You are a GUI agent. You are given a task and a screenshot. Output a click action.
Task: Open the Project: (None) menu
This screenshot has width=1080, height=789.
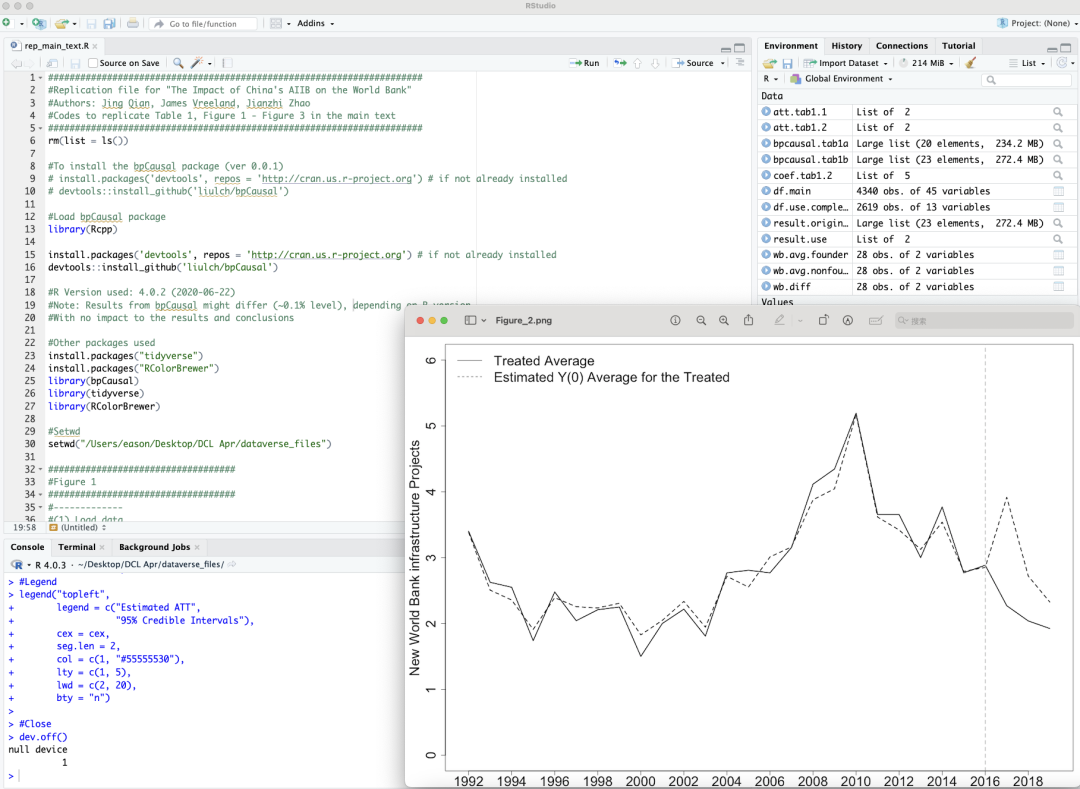tap(1037, 23)
